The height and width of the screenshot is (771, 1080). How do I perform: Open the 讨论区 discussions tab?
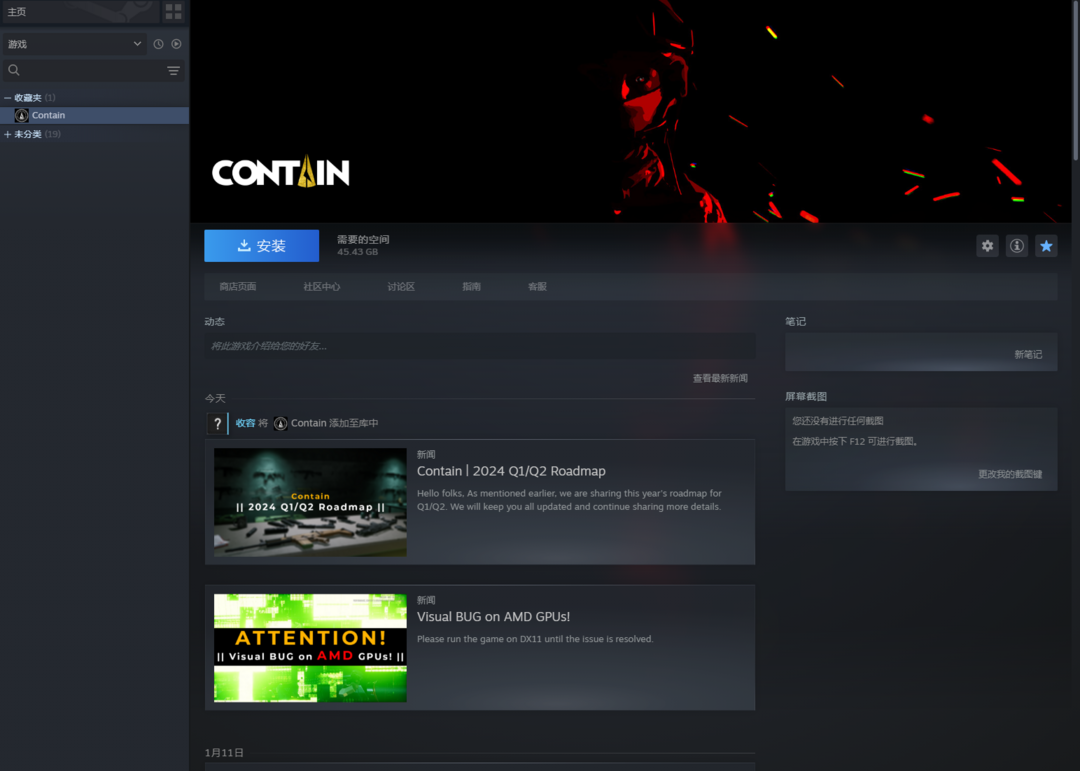click(401, 287)
